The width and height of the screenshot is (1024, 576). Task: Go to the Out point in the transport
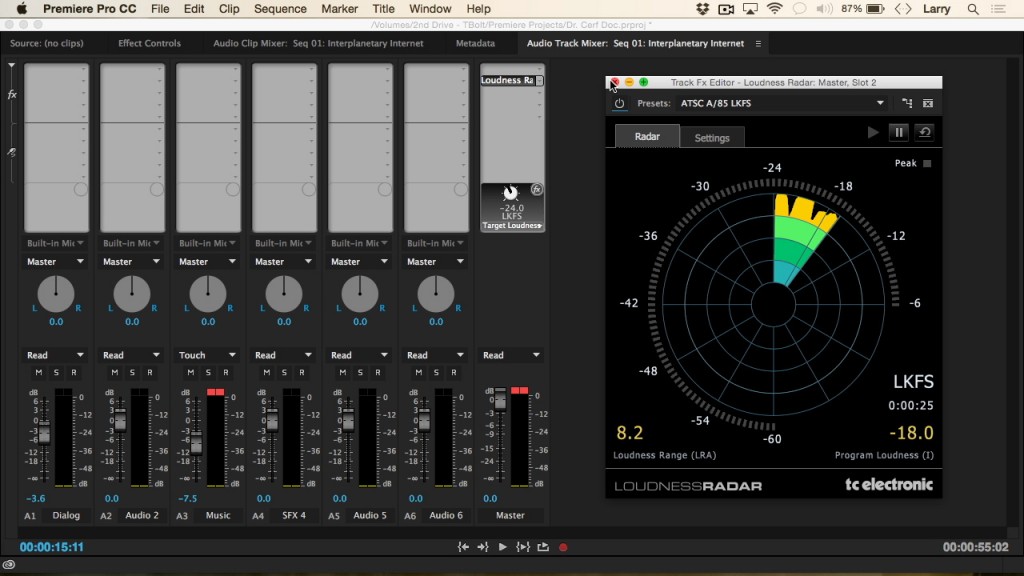point(483,547)
